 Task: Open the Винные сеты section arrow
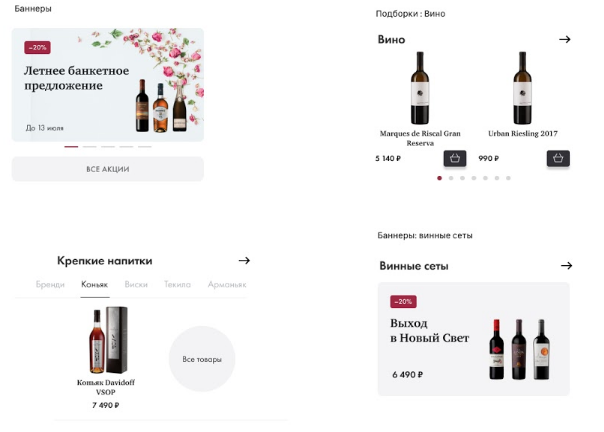coord(566,266)
